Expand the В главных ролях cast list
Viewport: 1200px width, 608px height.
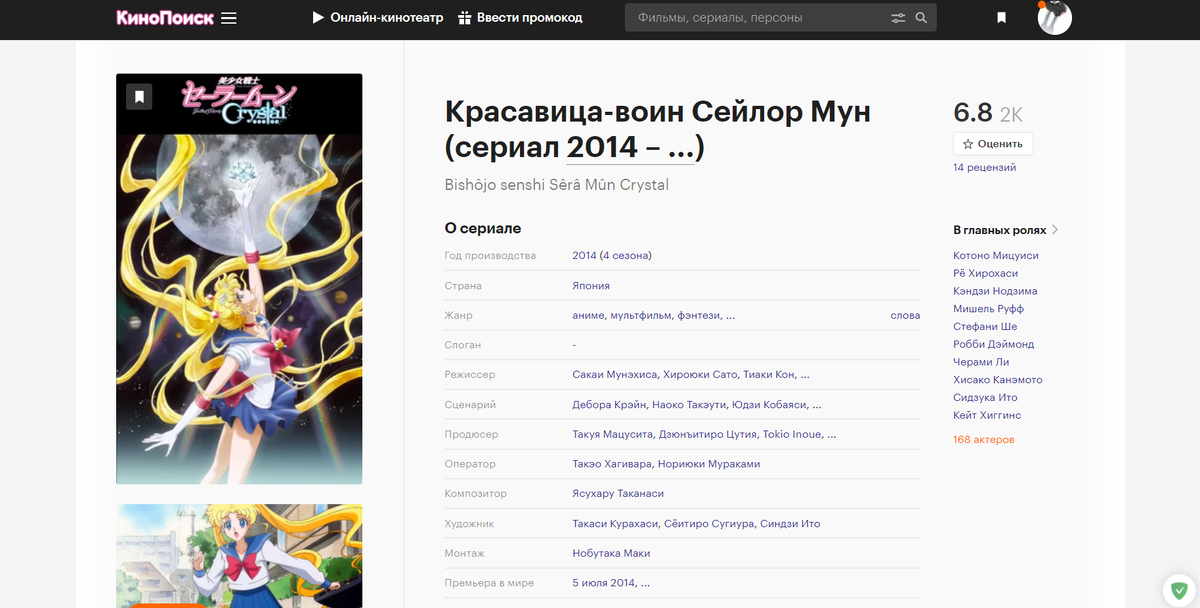(x=1006, y=230)
